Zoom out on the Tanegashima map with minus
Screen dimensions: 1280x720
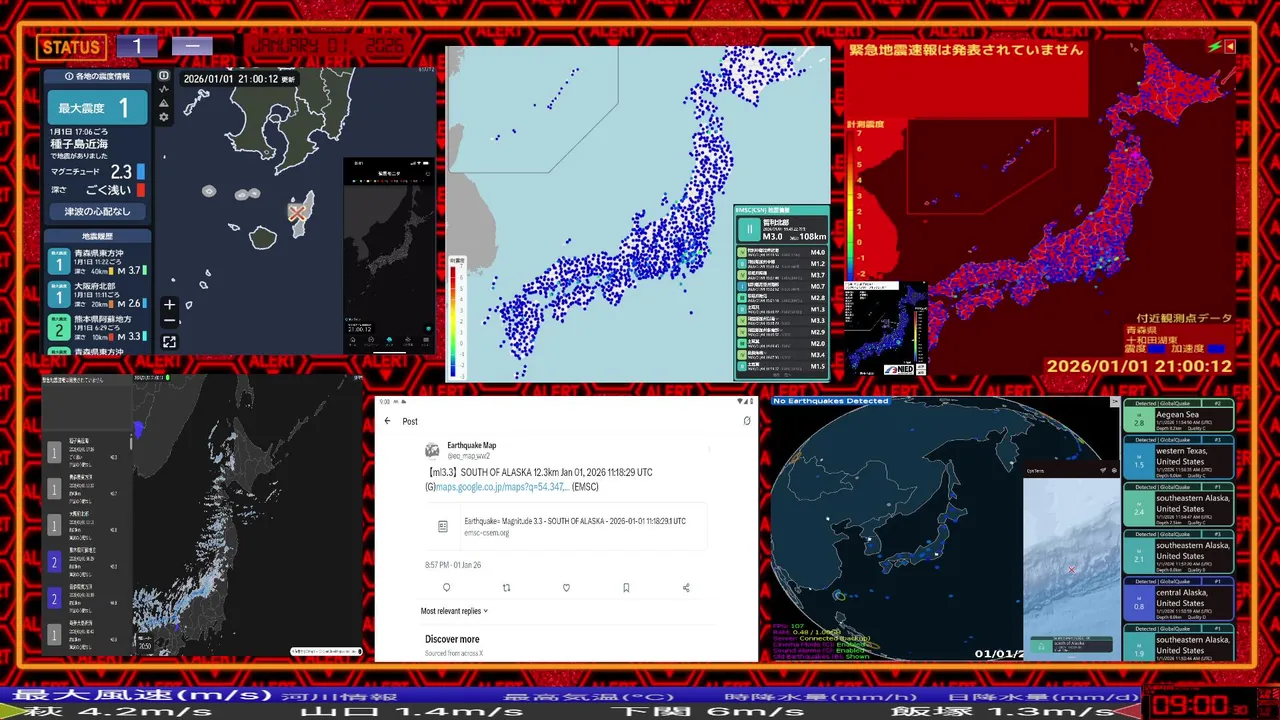[170, 321]
